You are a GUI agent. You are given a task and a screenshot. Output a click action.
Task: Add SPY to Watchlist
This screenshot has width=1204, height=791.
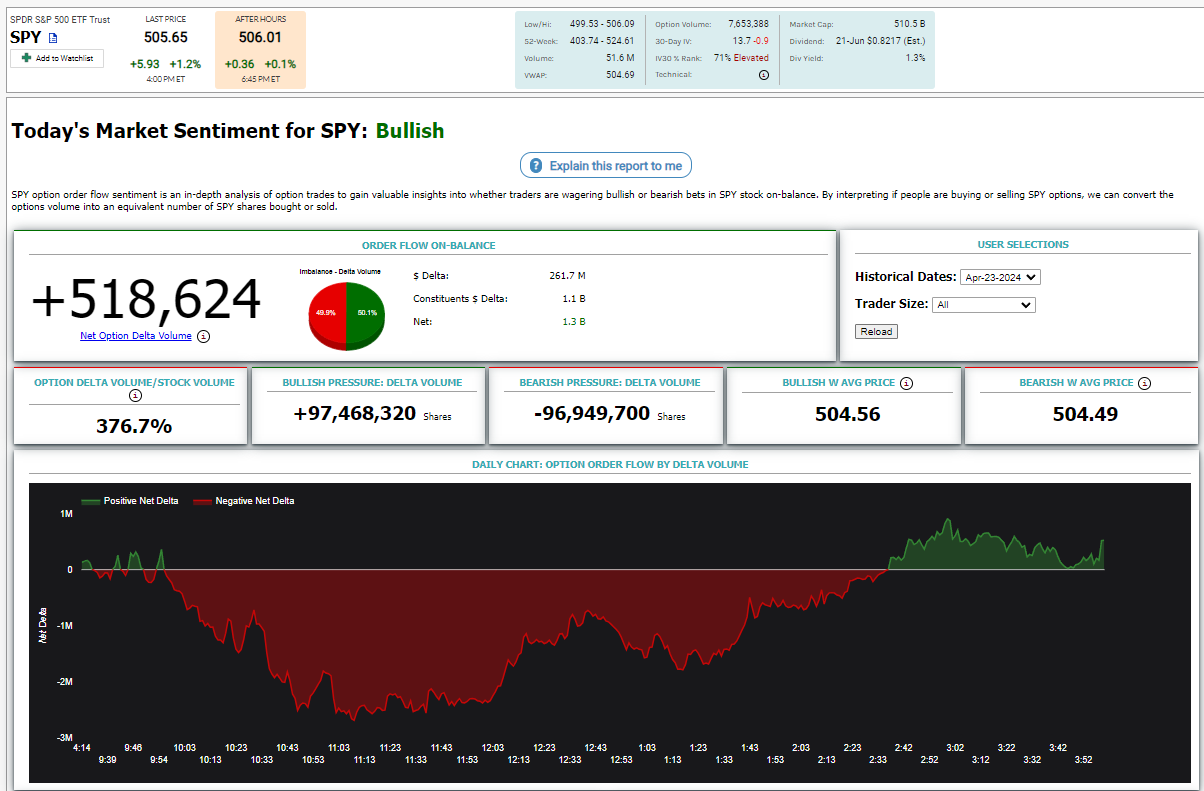pyautogui.click(x=57, y=58)
